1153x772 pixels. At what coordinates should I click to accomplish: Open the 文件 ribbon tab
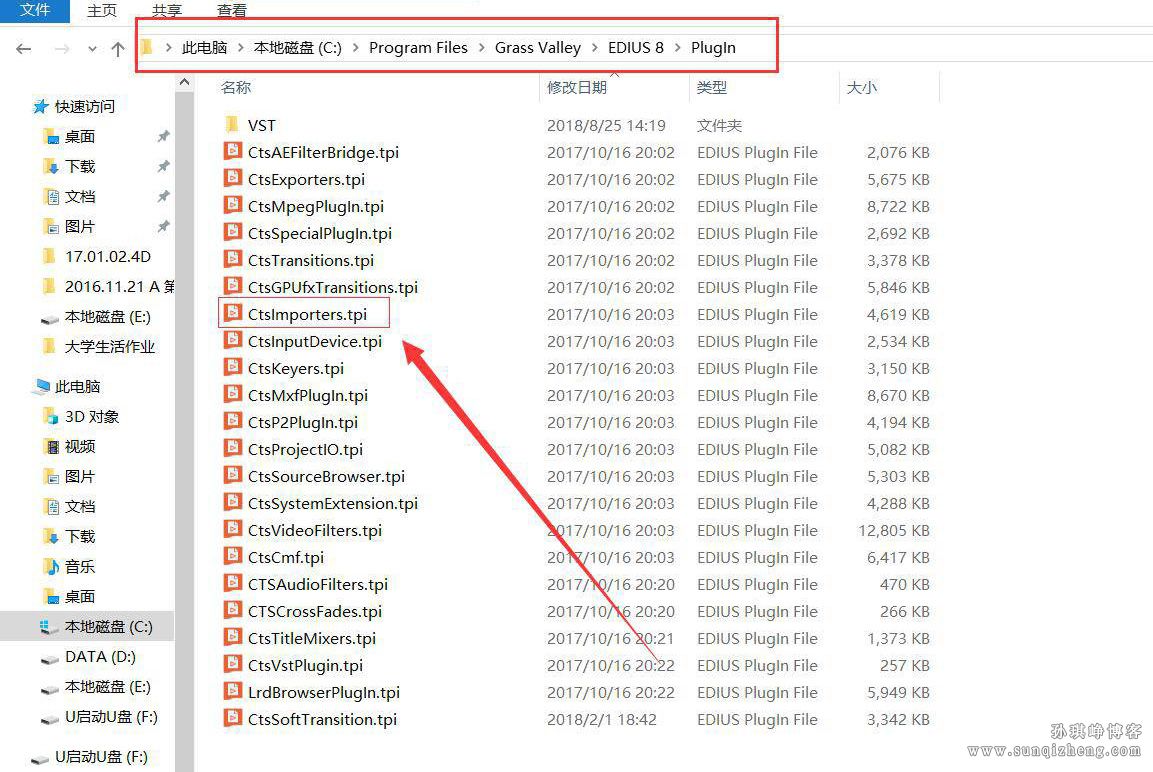[x=35, y=10]
